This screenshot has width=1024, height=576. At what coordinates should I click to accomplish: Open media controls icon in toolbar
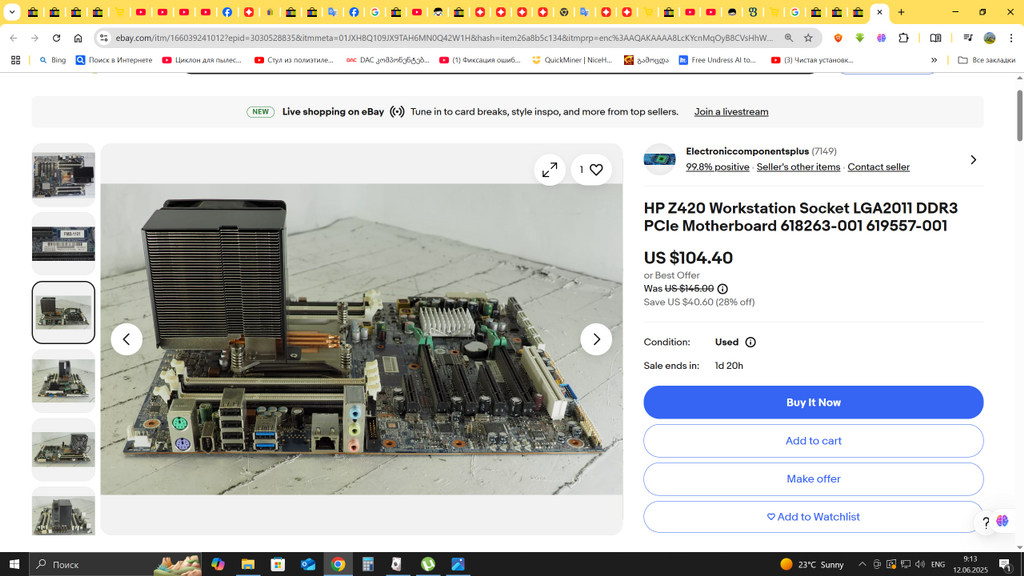968,38
